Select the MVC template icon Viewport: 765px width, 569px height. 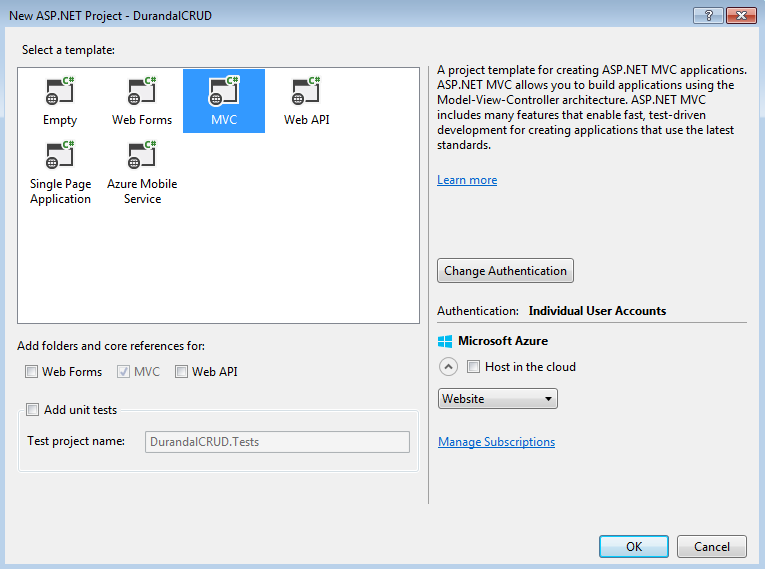[x=224, y=91]
